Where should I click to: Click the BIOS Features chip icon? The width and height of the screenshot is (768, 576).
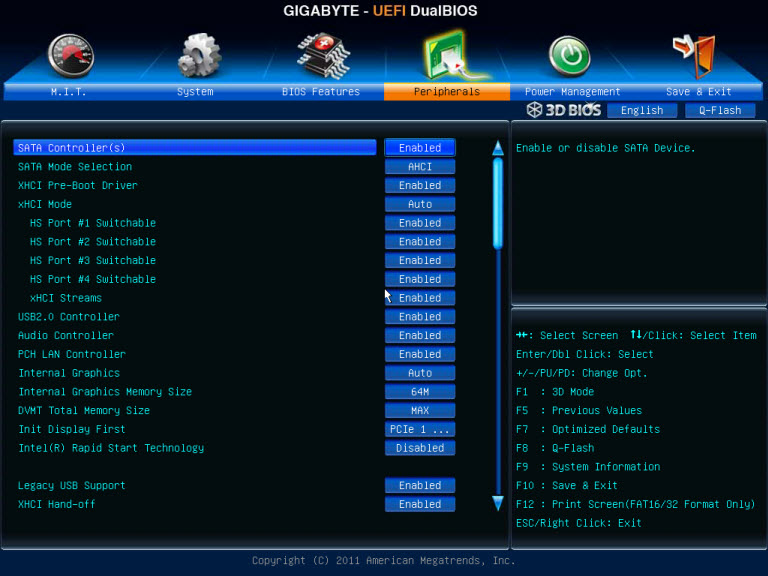tap(323, 56)
